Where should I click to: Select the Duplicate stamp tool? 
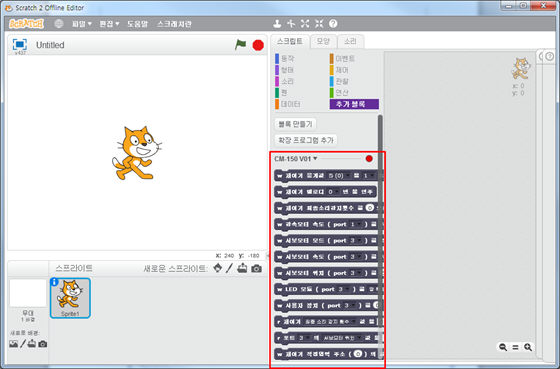coord(277,24)
